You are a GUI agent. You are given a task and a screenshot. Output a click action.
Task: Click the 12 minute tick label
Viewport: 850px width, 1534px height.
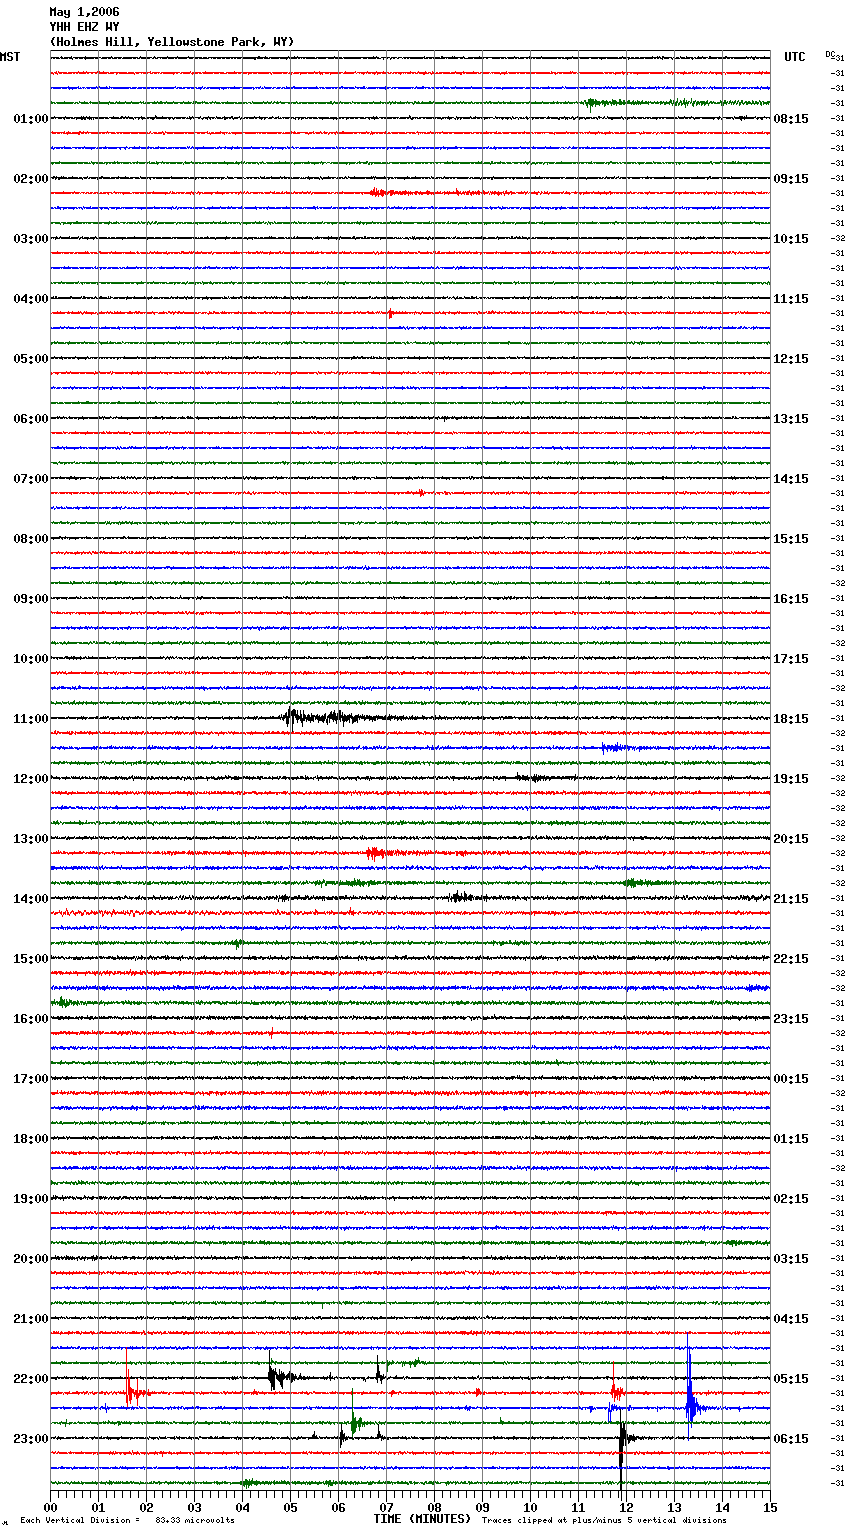(626, 1507)
